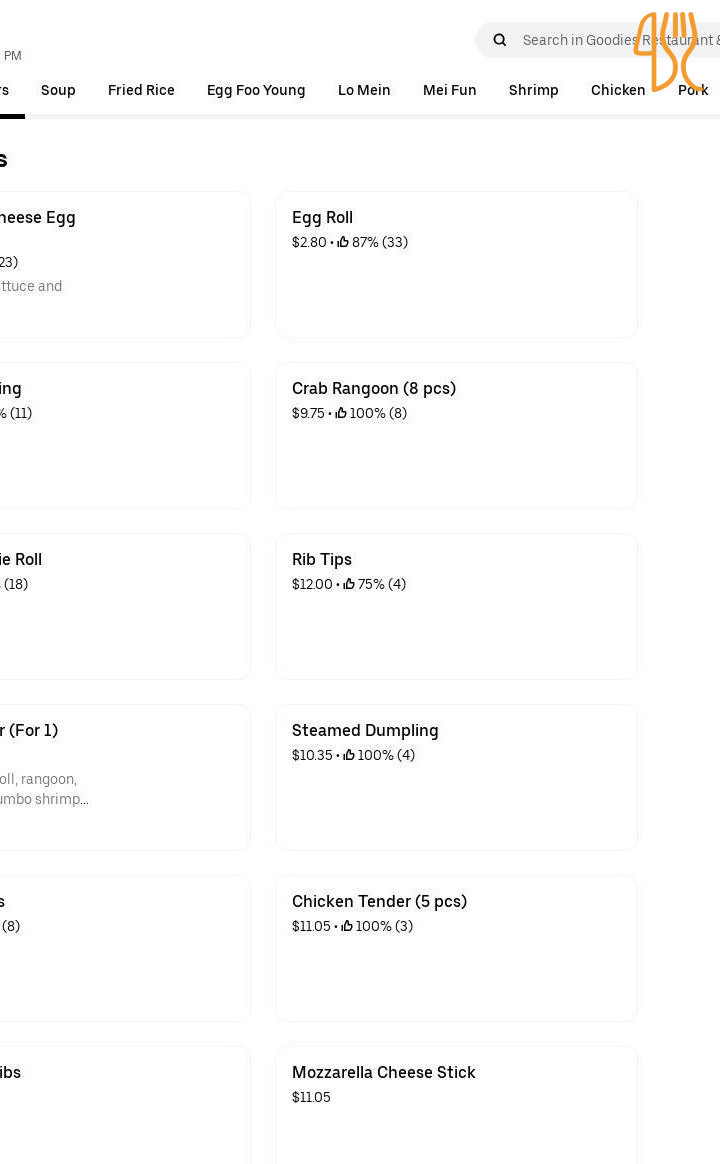720x1164 pixels.
Task: Click the thumbs-up icon on Rib Tips
Action: 349,584
